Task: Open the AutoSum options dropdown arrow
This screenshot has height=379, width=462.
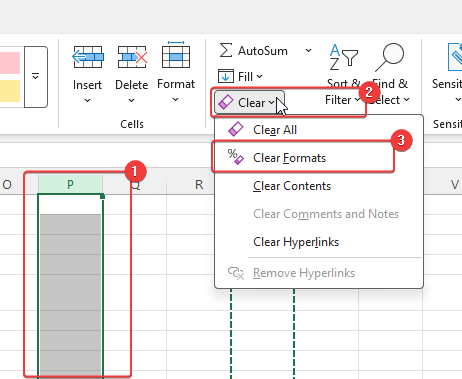Action: (309, 51)
